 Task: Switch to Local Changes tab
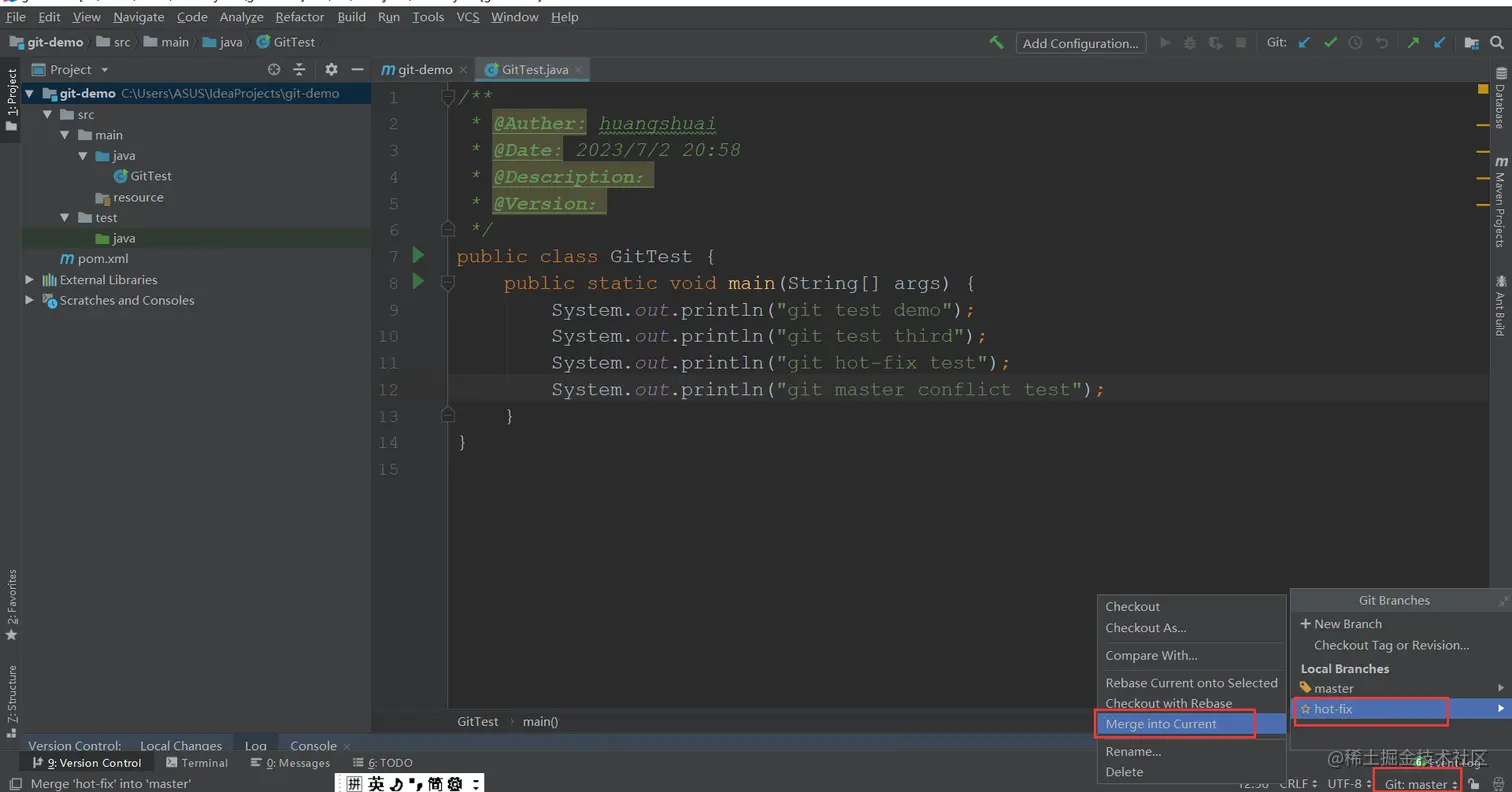181,746
